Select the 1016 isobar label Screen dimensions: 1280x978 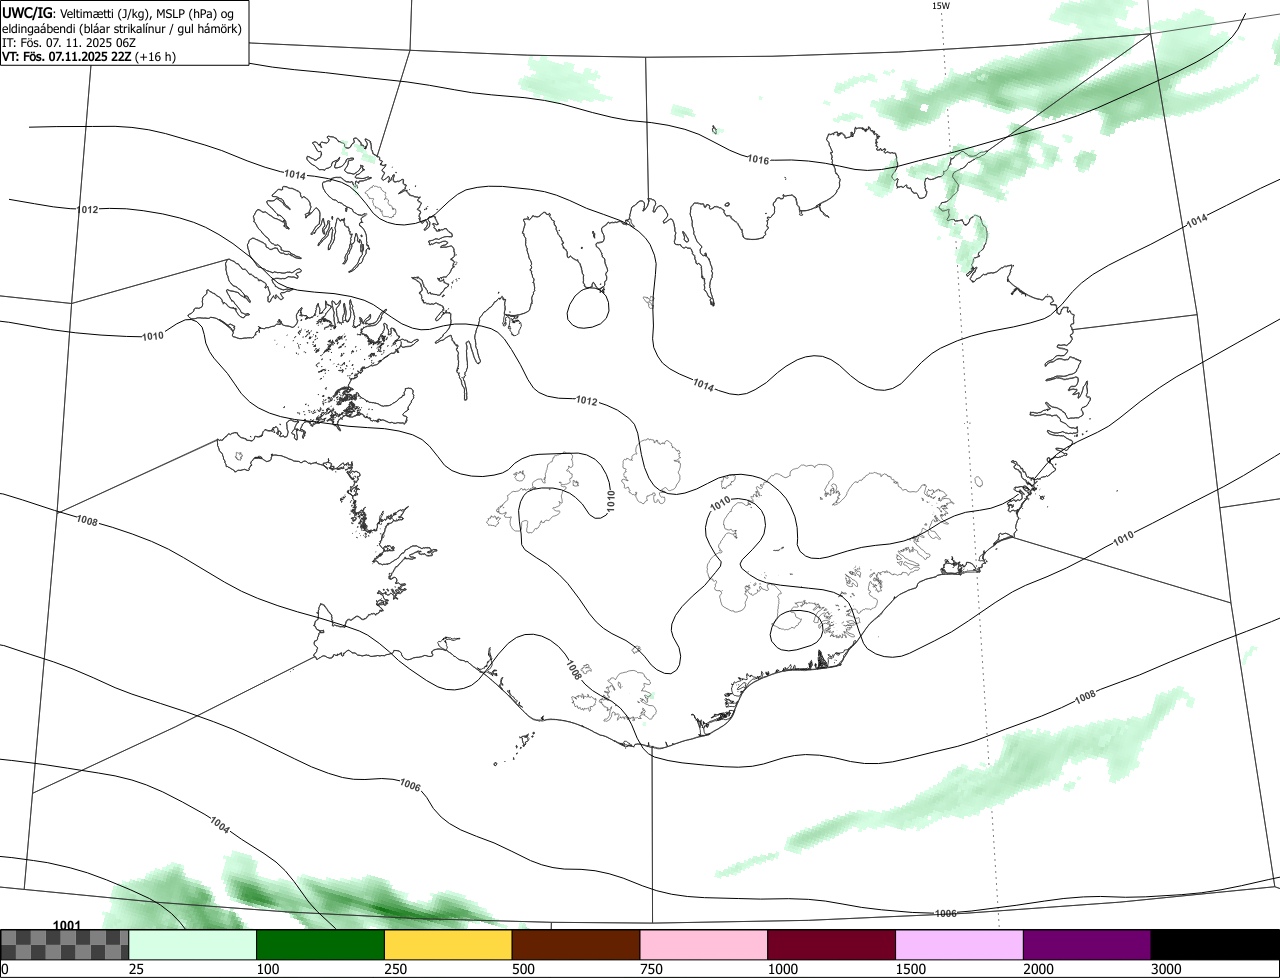click(x=758, y=159)
